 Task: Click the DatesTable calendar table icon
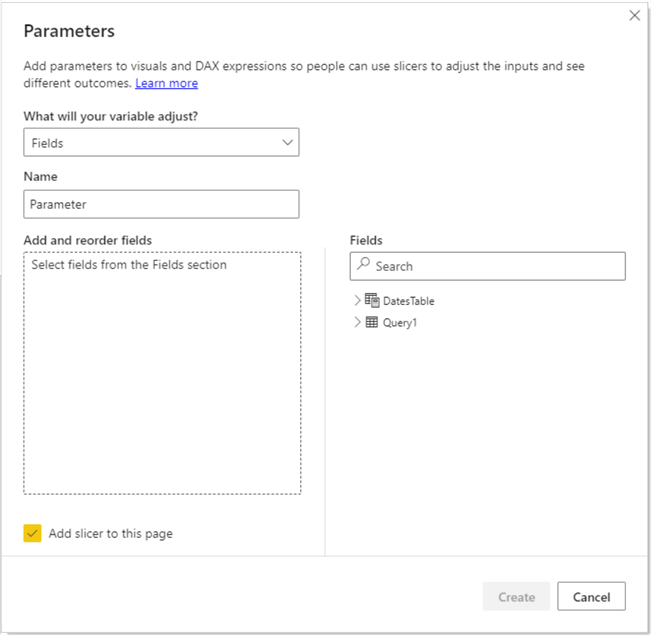(372, 300)
